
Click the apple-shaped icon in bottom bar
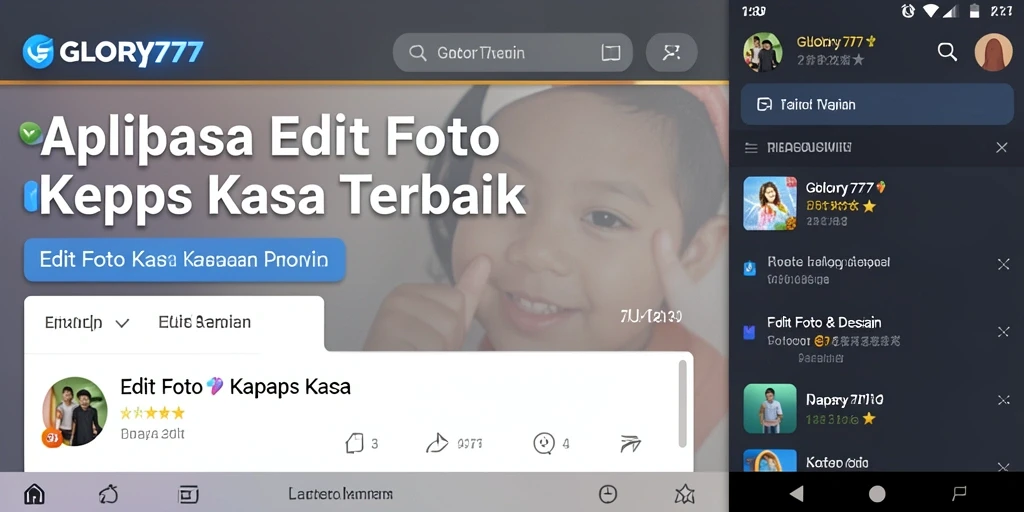click(108, 494)
